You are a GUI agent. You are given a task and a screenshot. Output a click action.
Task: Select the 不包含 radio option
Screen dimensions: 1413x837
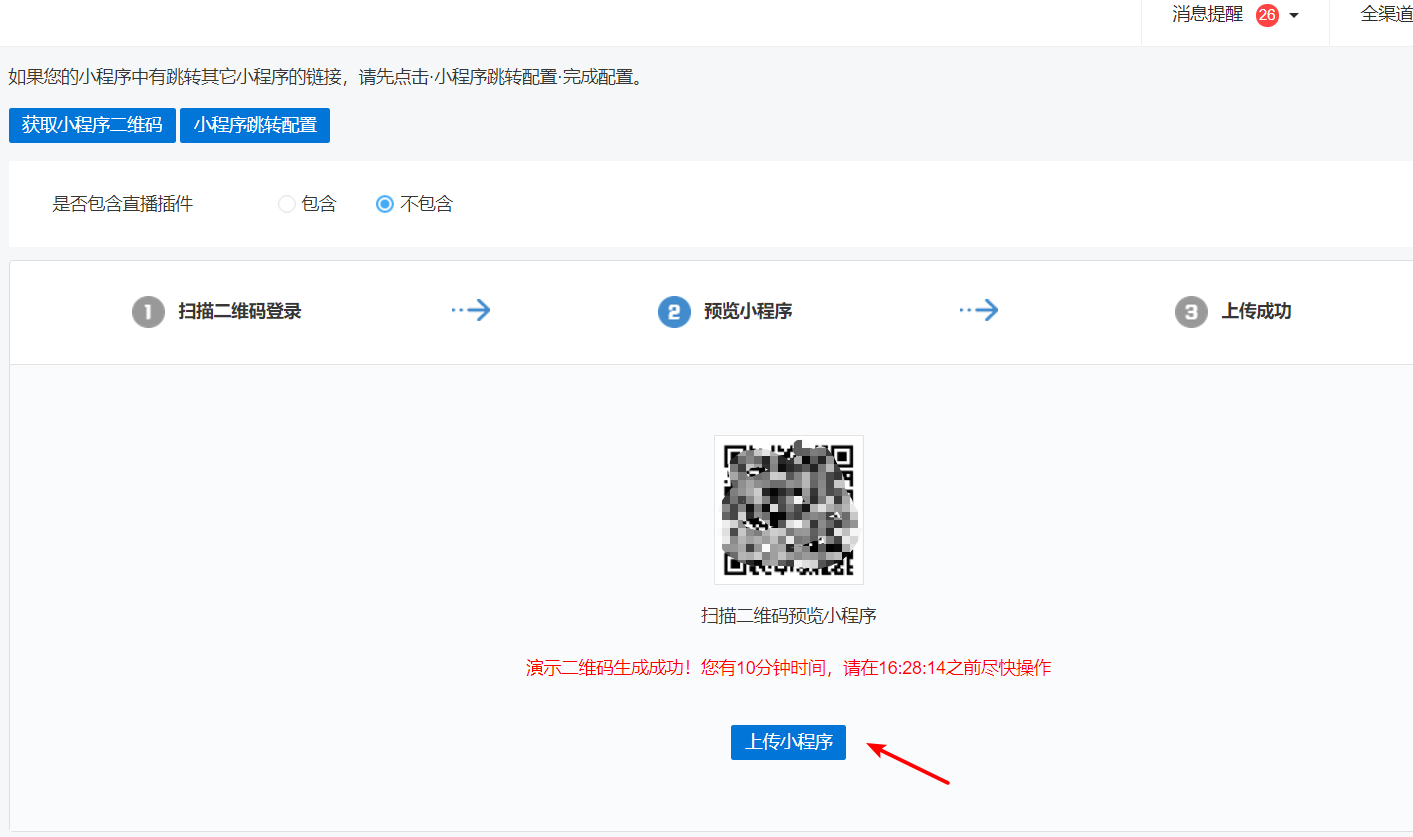[x=385, y=204]
